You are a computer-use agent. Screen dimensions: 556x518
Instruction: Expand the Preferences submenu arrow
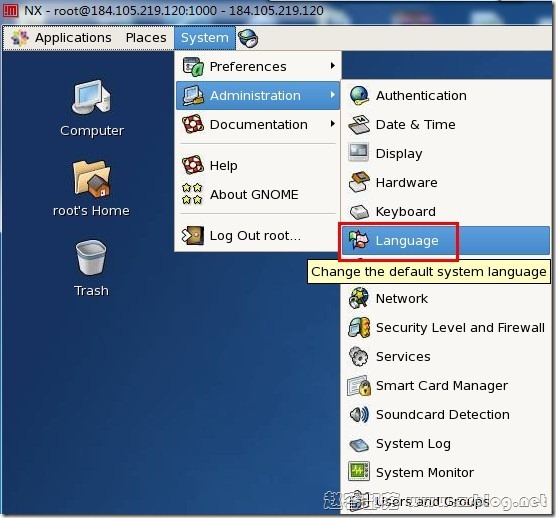332,66
